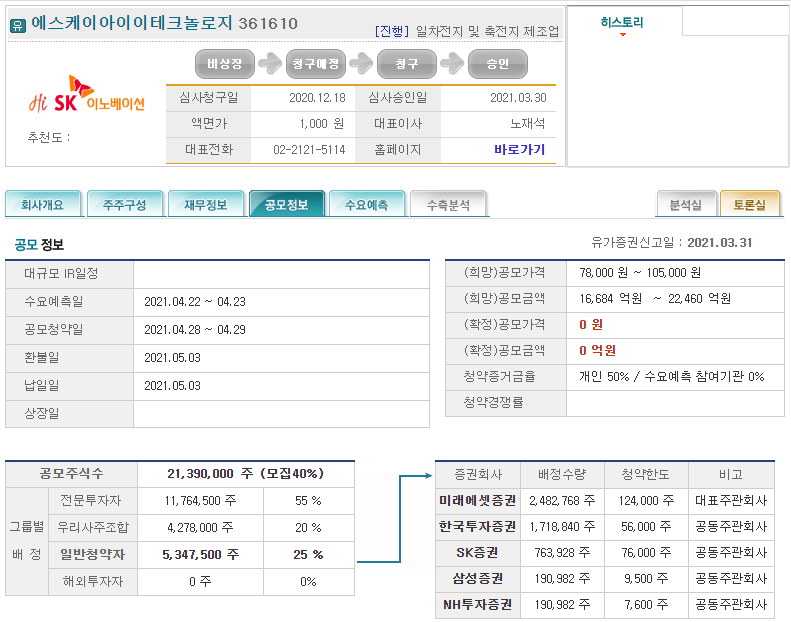
Task: Select the 비상장 status step button
Action: 225,64
